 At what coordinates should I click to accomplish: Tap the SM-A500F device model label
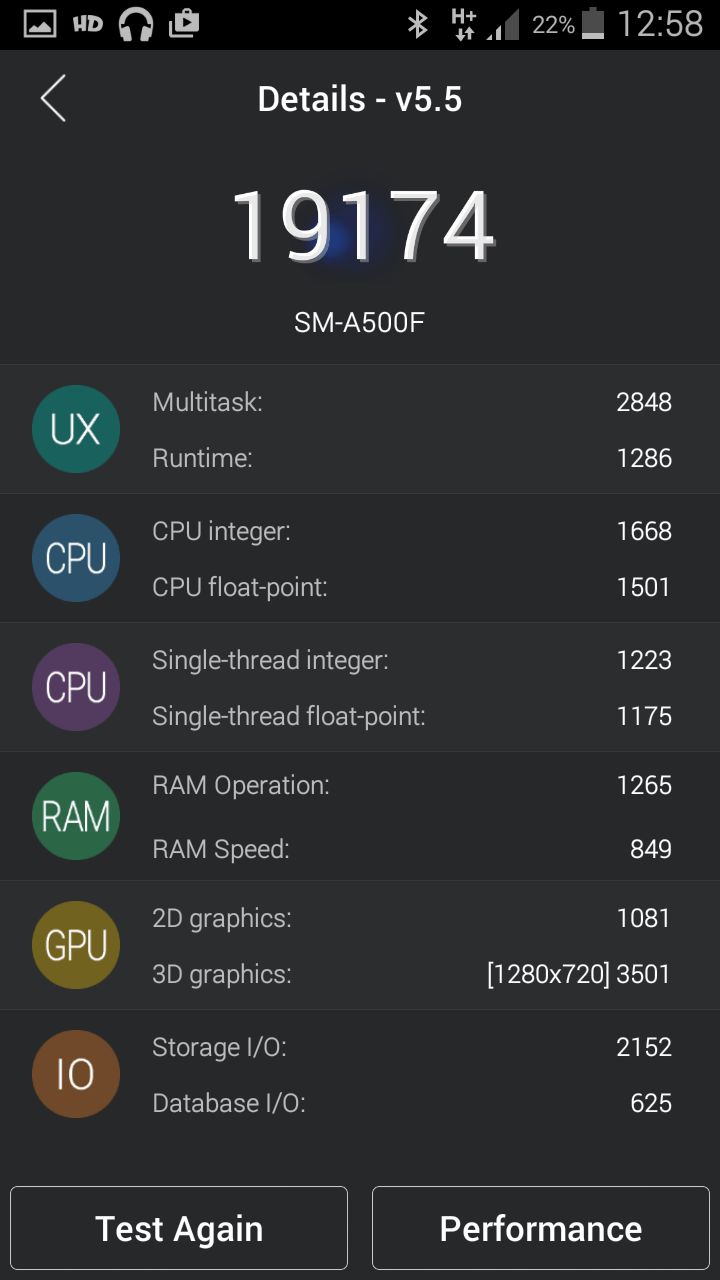pos(360,322)
